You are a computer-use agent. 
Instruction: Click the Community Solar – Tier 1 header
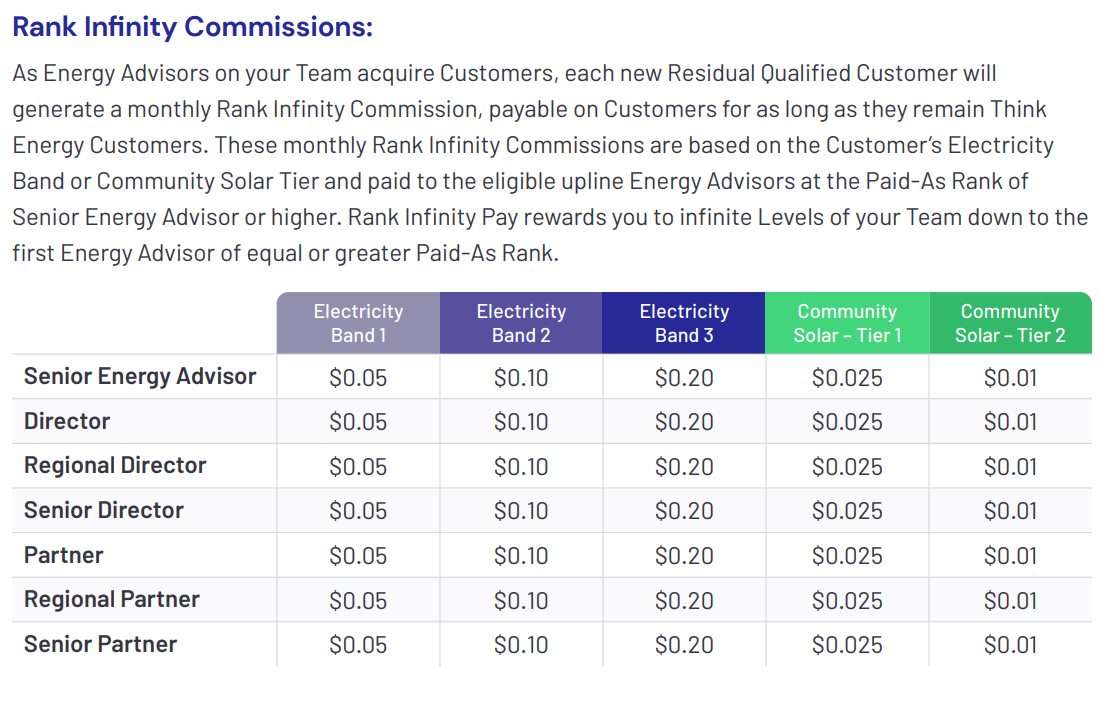(847, 323)
